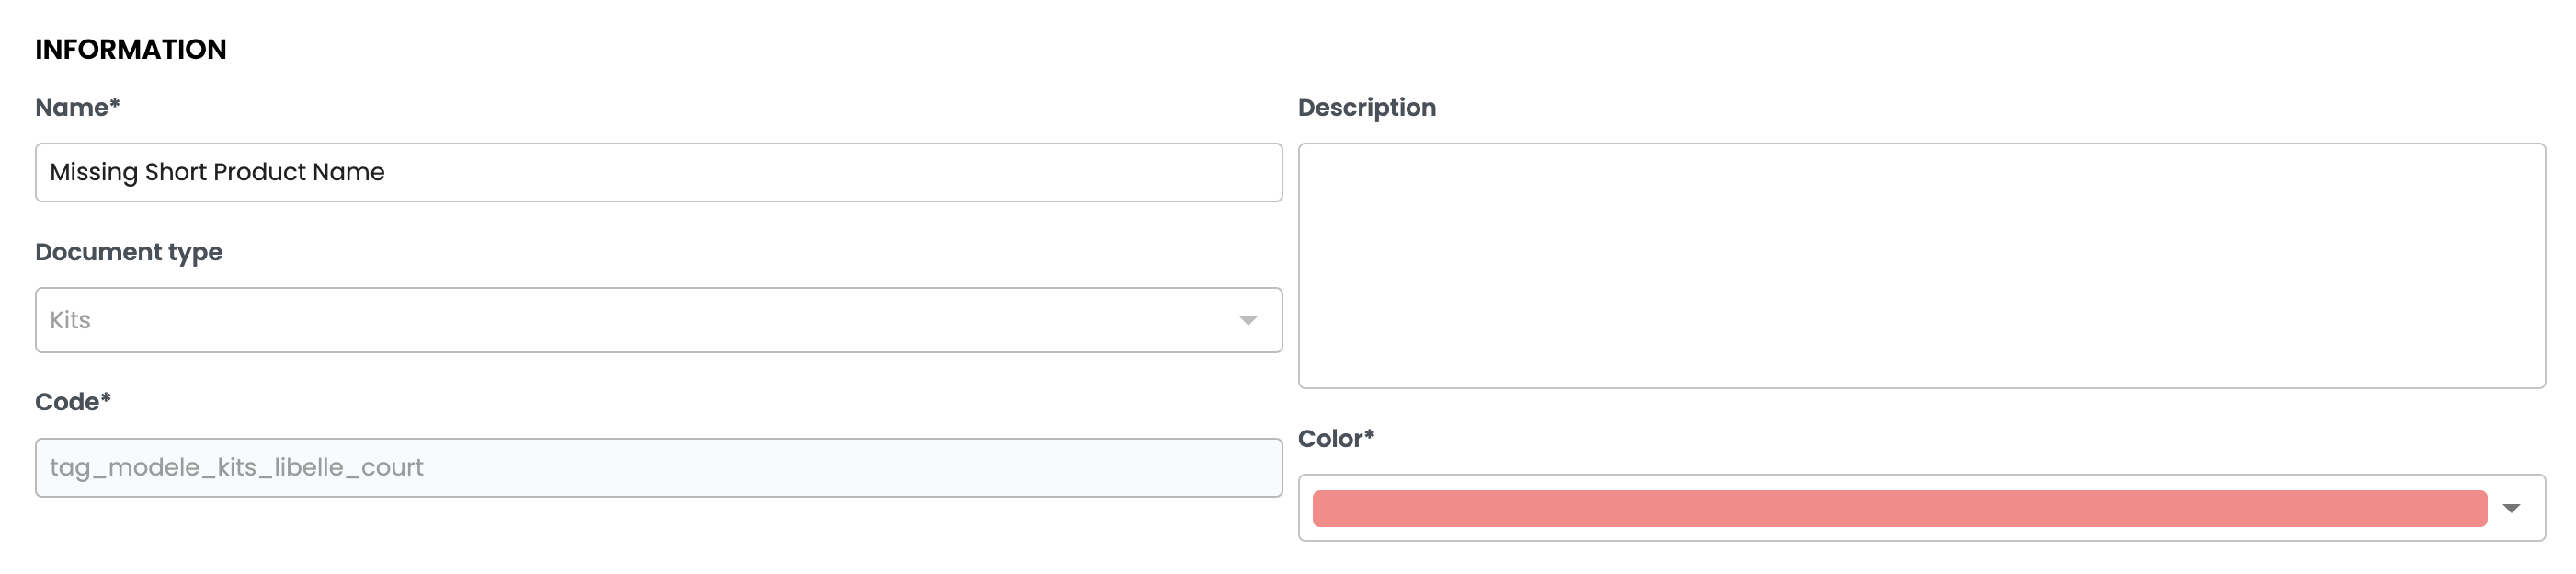Select the salmon pink color swatch bar

(x=1898, y=508)
